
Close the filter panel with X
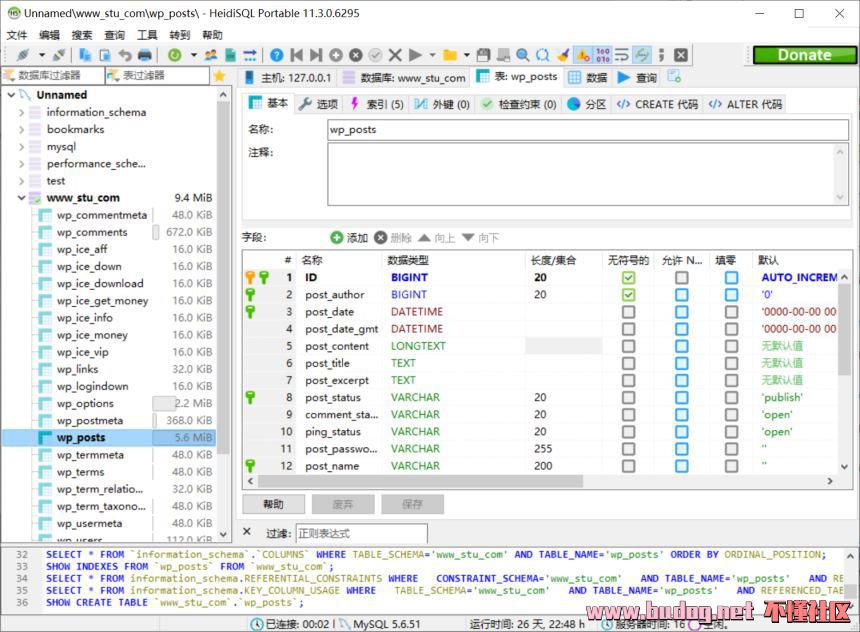247,532
